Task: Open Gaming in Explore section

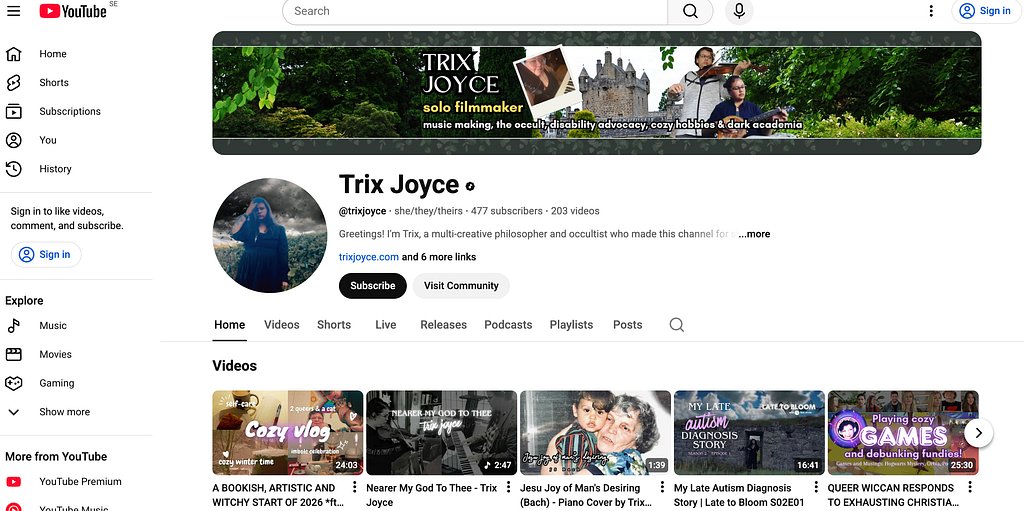Action: [x=56, y=383]
